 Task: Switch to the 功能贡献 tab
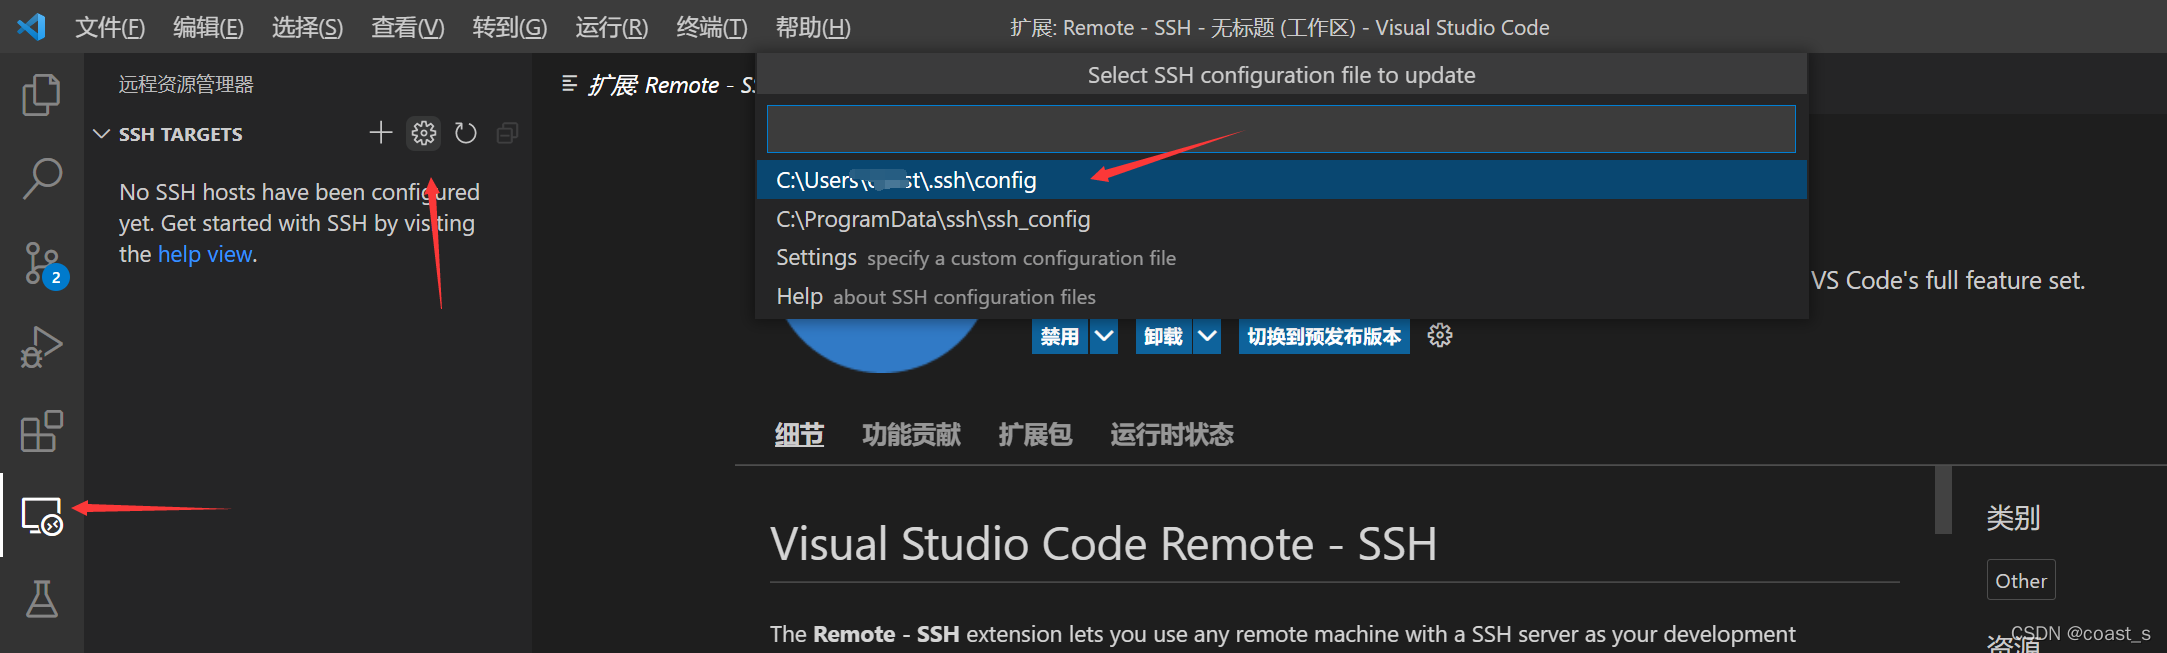(911, 435)
